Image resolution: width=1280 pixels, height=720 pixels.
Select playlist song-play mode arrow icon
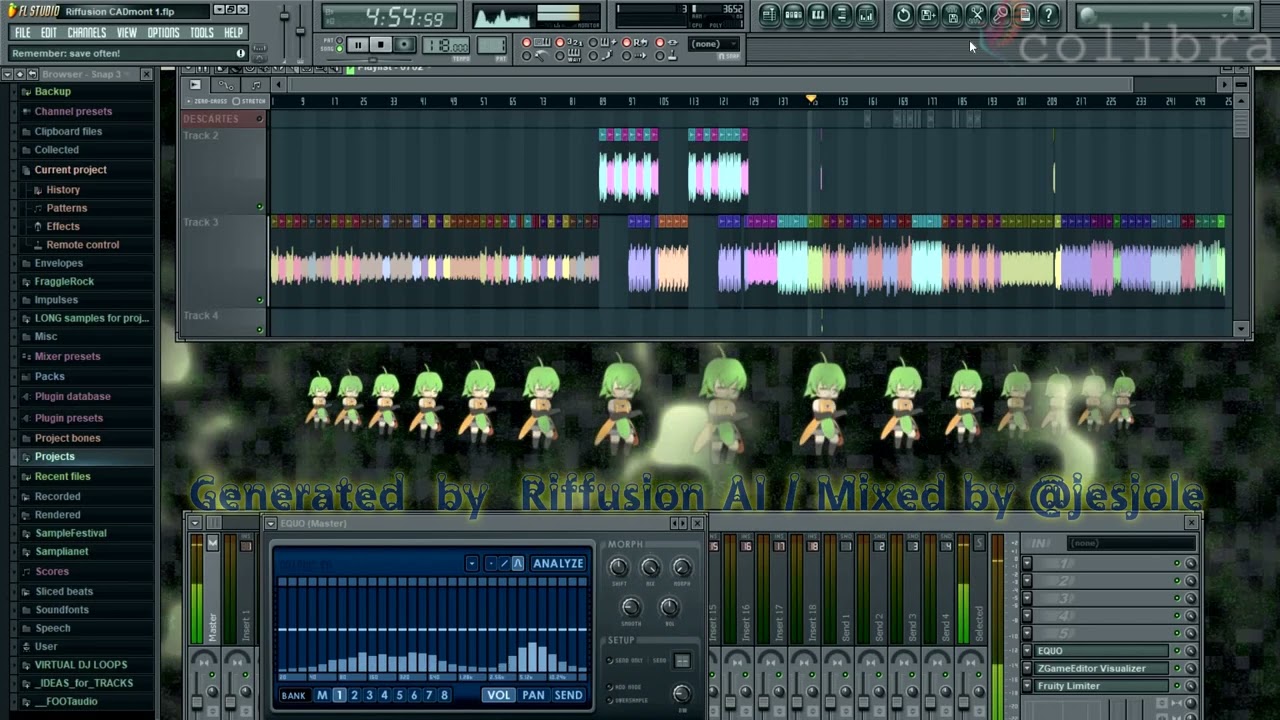[x=195, y=85]
